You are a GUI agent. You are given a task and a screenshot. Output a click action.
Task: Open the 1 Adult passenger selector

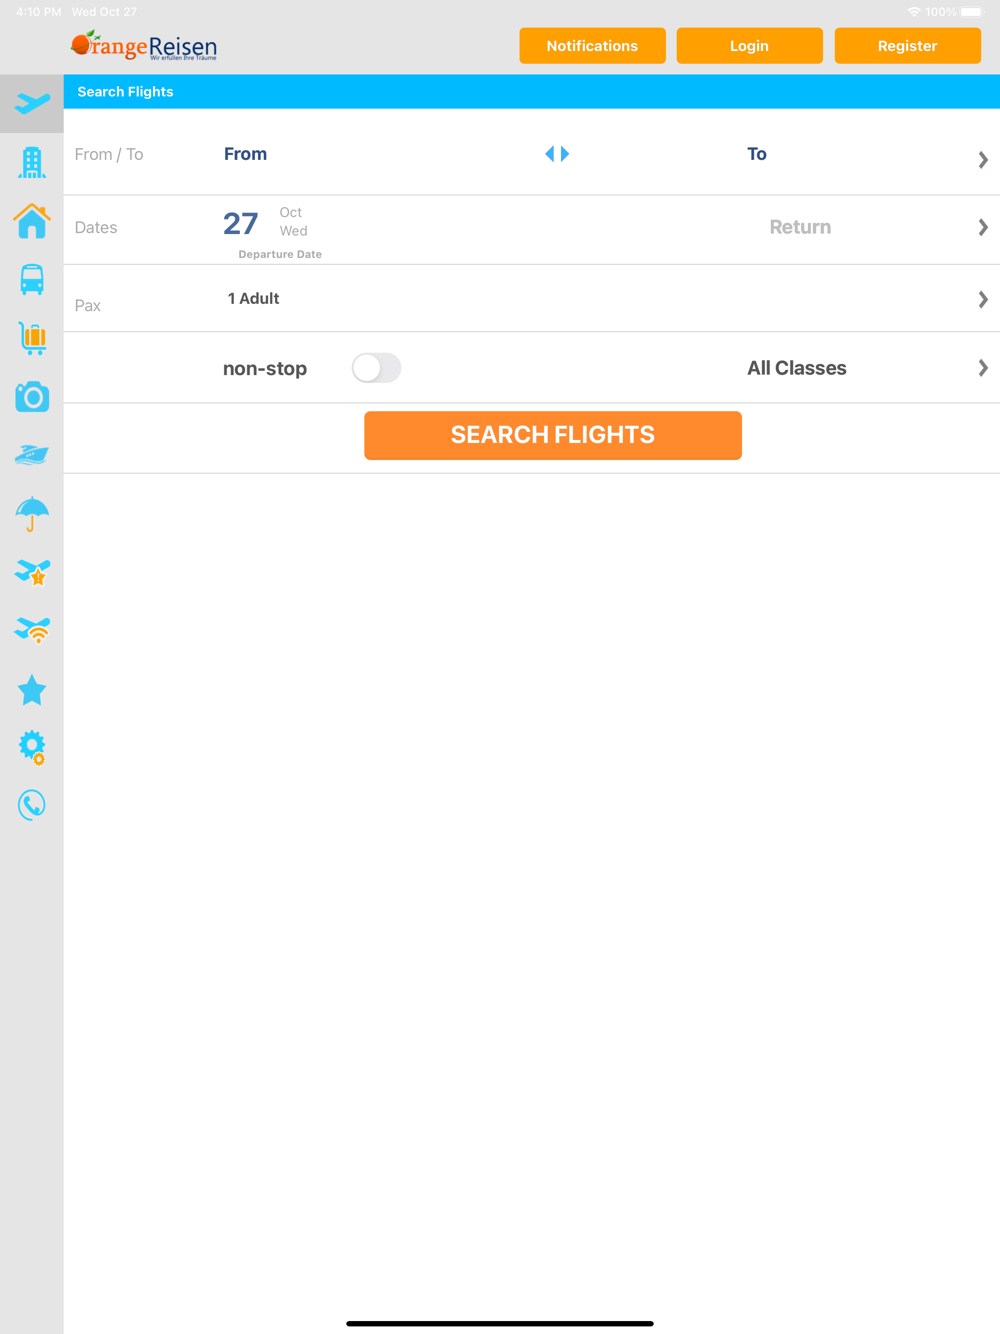point(254,298)
